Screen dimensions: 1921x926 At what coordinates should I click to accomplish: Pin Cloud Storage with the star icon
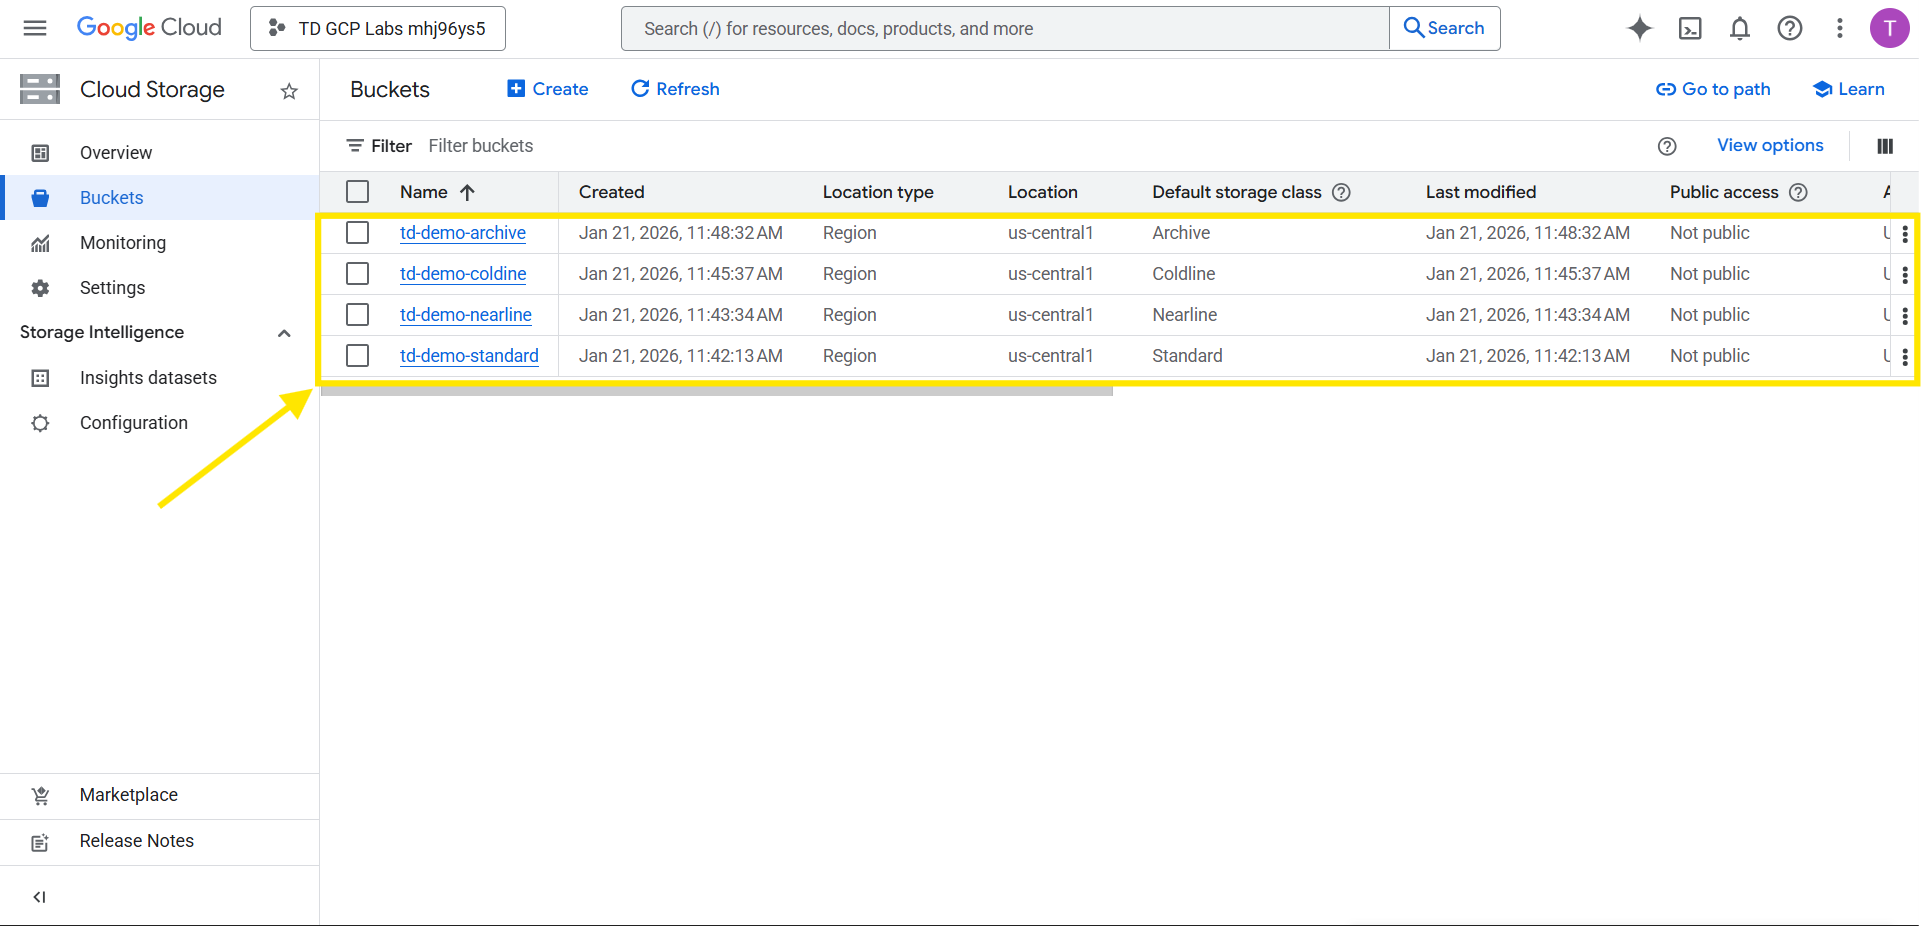point(289,91)
